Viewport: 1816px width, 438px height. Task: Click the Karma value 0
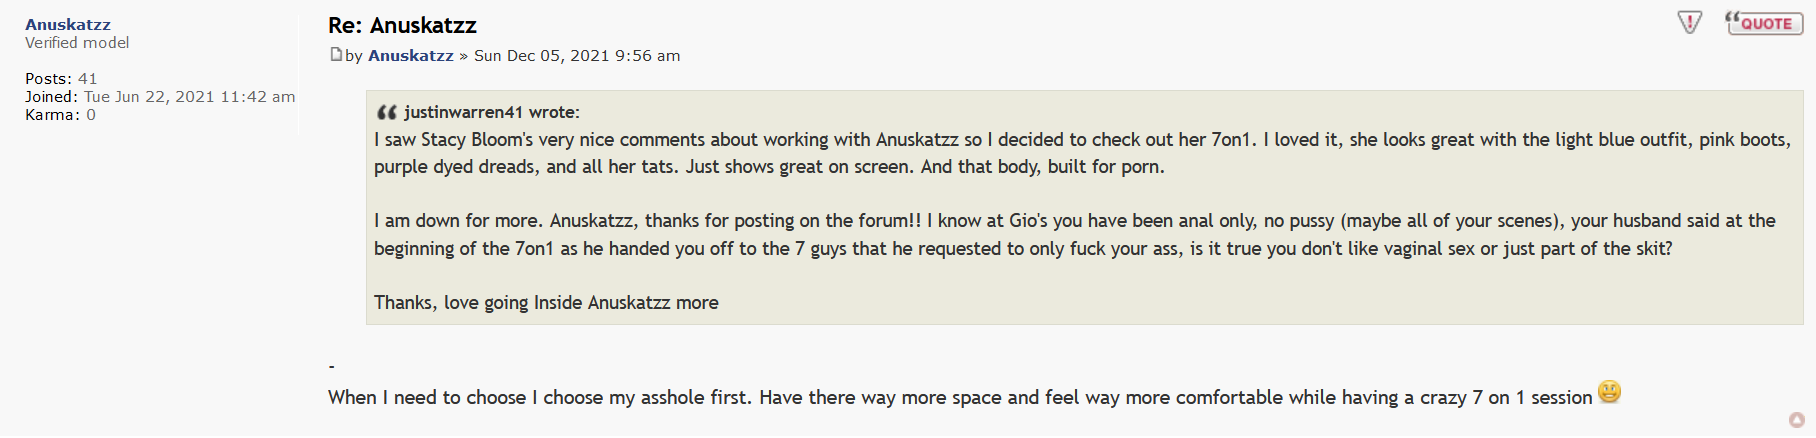pos(91,115)
